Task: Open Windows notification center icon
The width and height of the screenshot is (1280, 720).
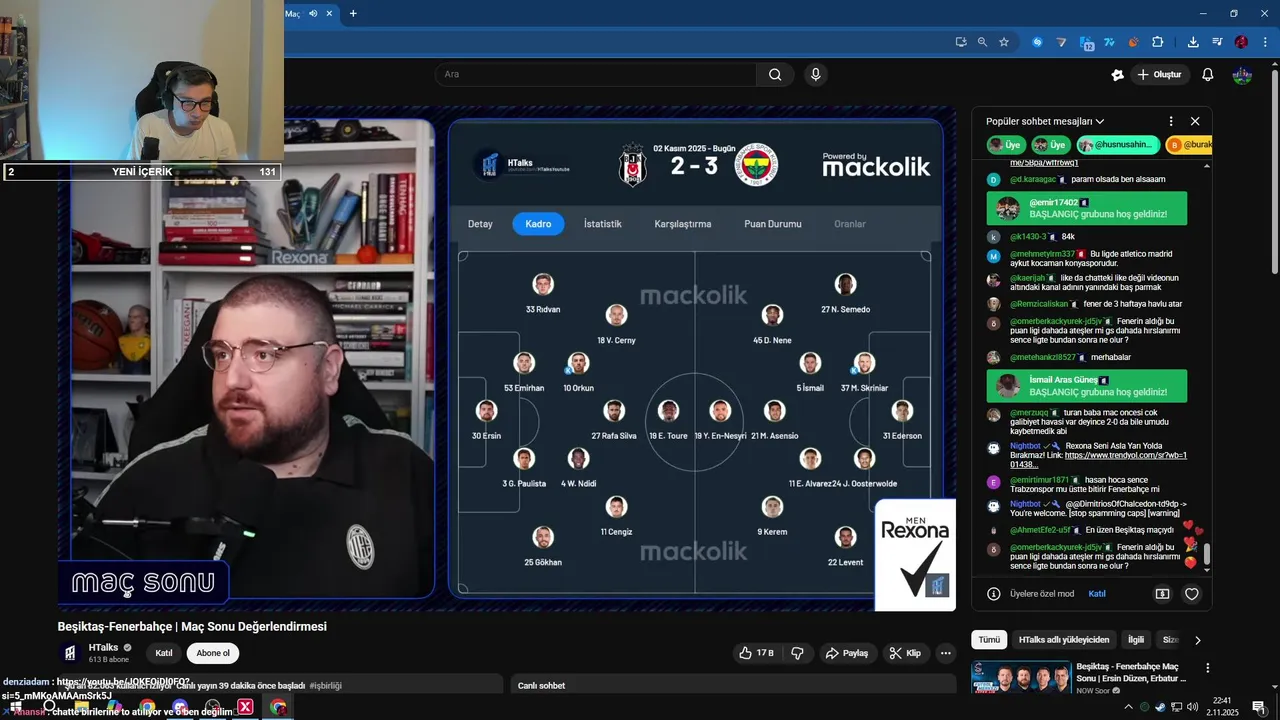Action: point(1258,706)
